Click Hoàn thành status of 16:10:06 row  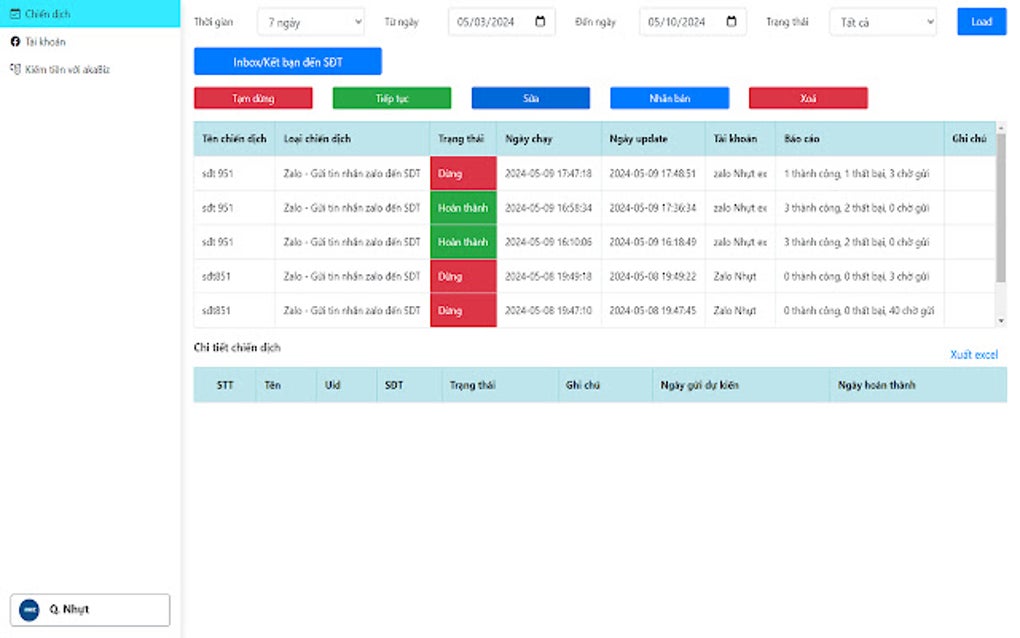[463, 242]
